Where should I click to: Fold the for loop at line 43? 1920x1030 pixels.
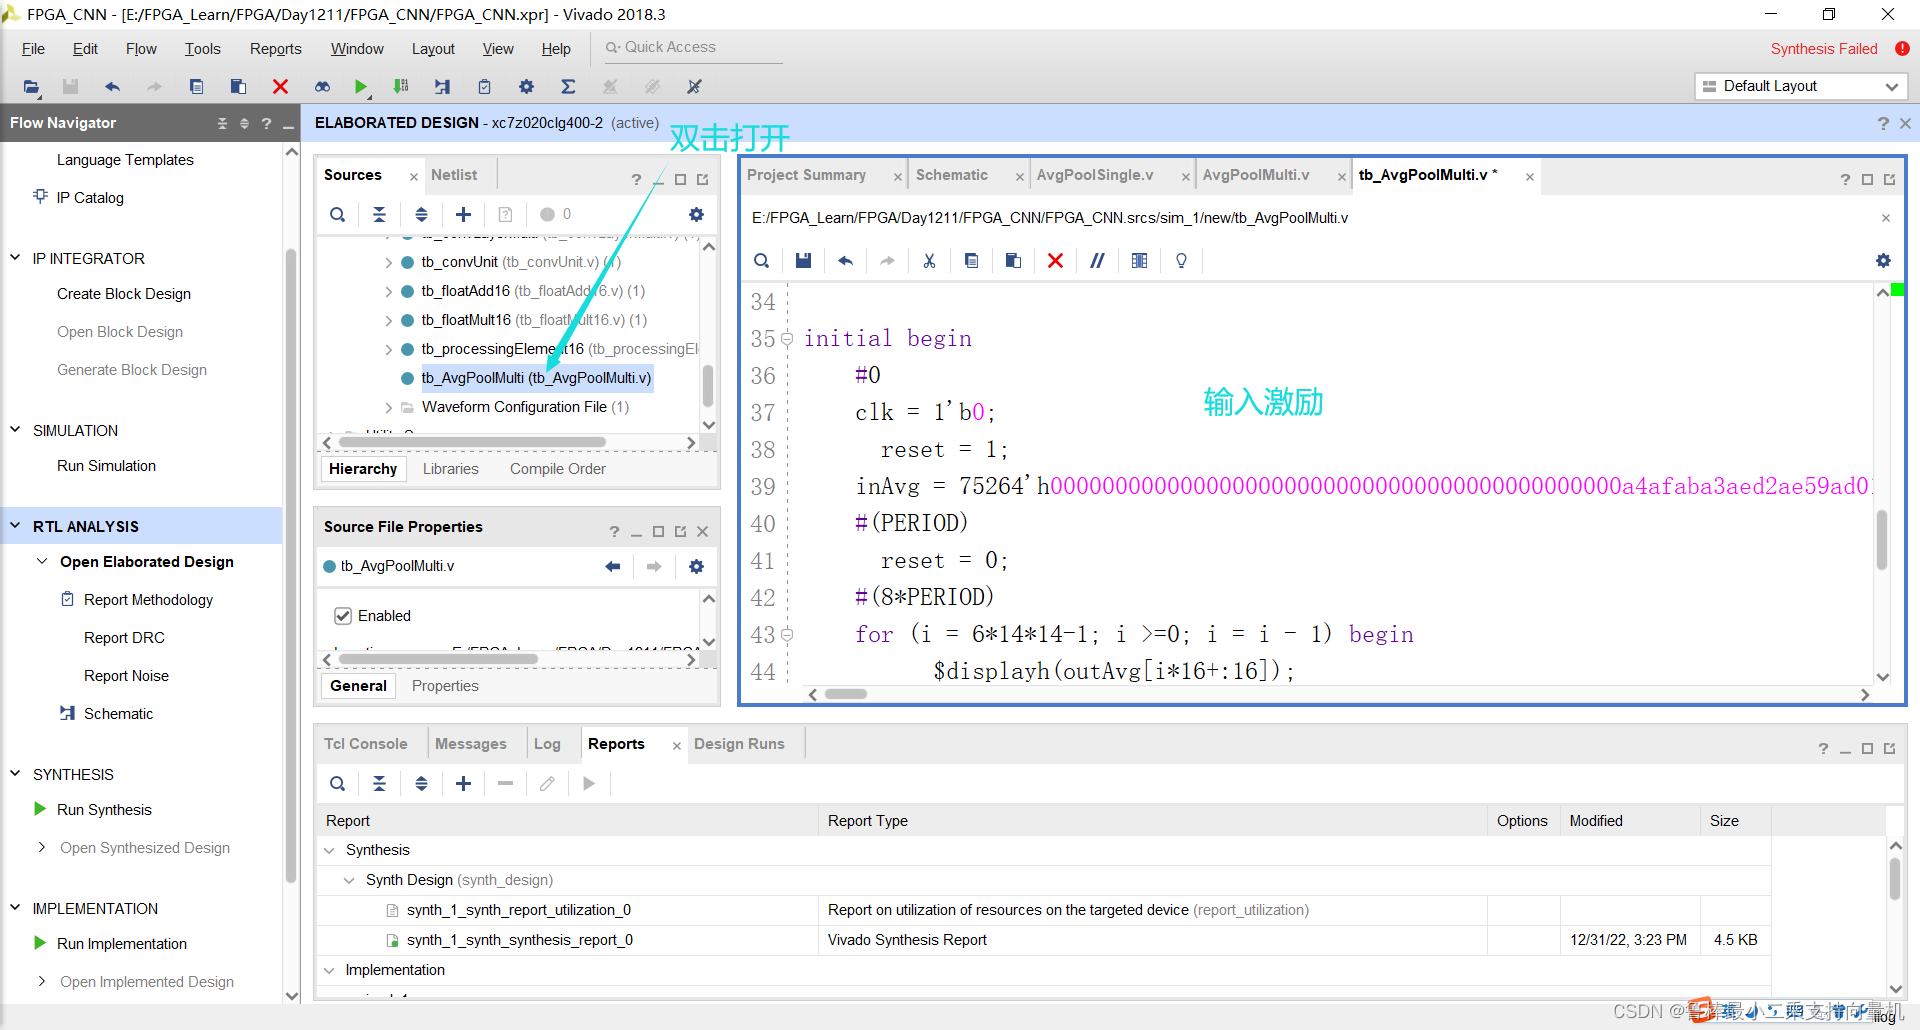(787, 634)
